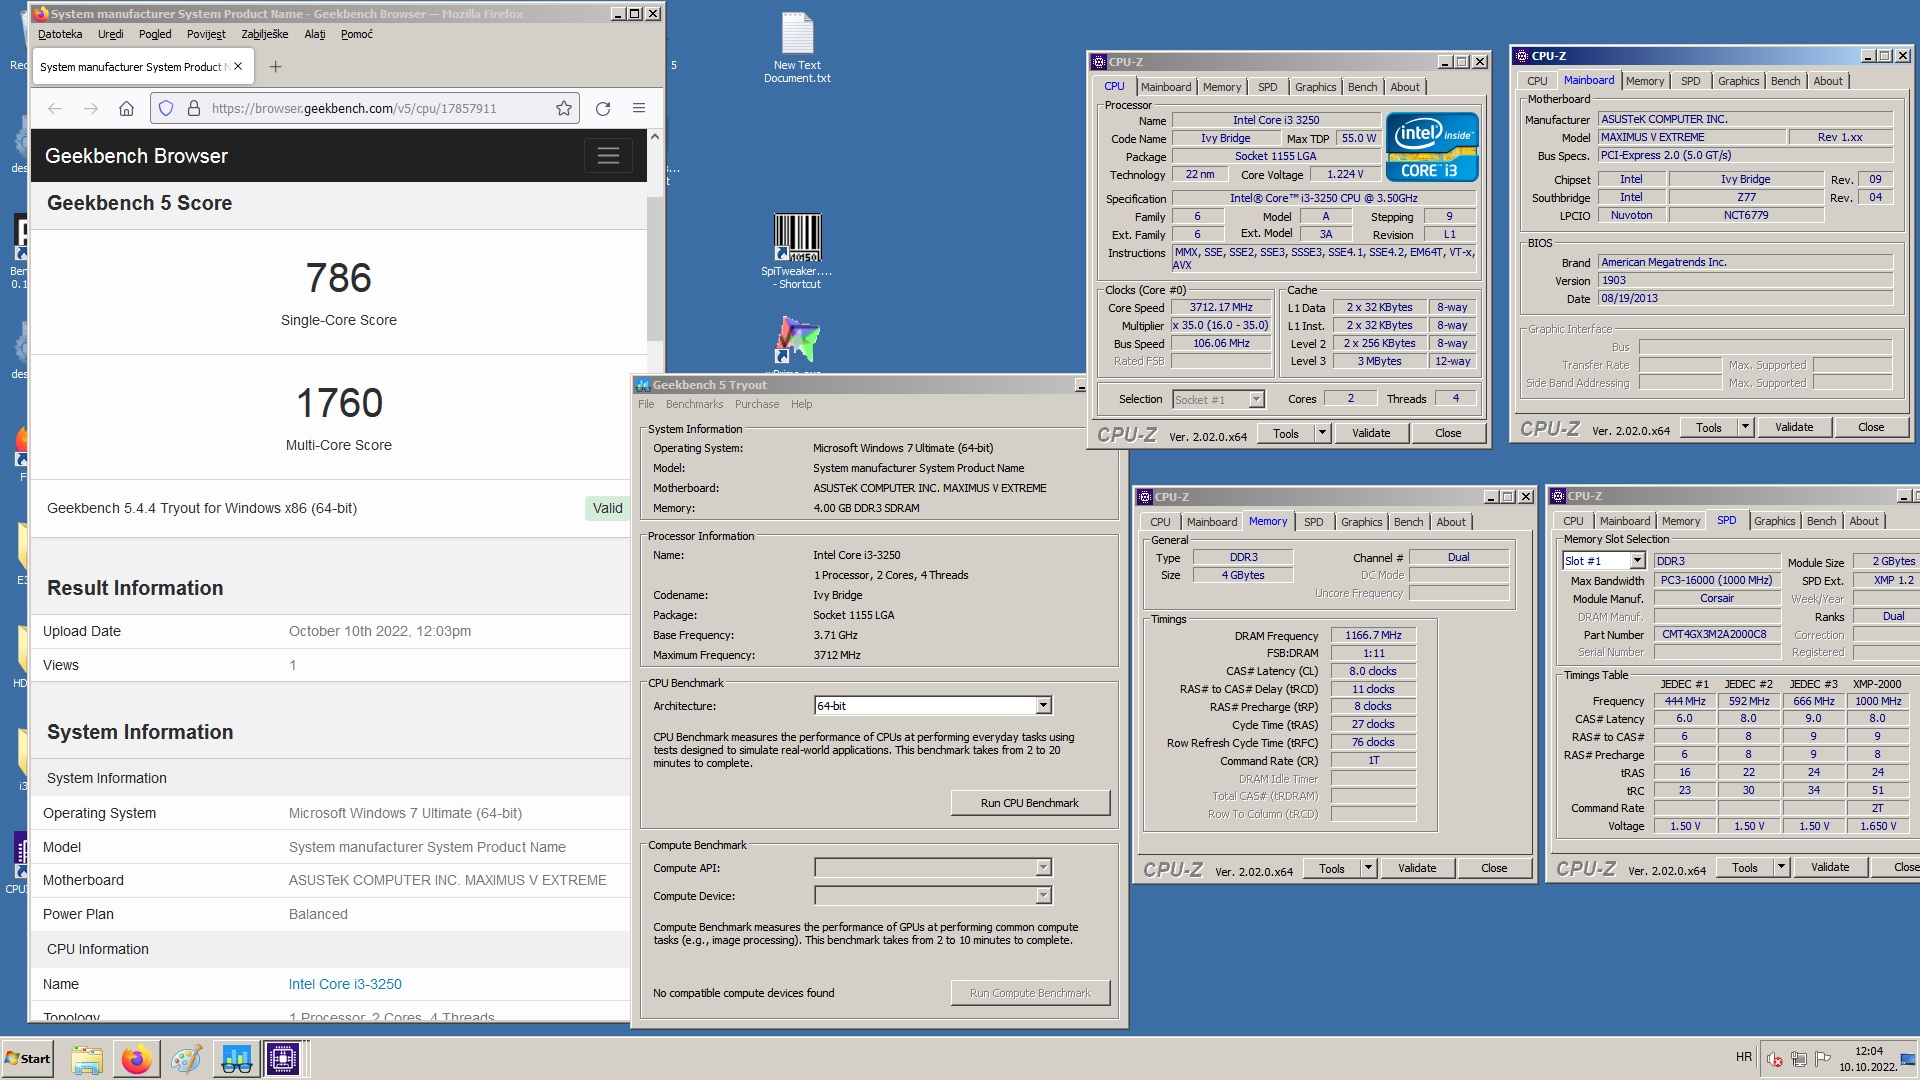Open the Compute API dropdown

[1043, 868]
